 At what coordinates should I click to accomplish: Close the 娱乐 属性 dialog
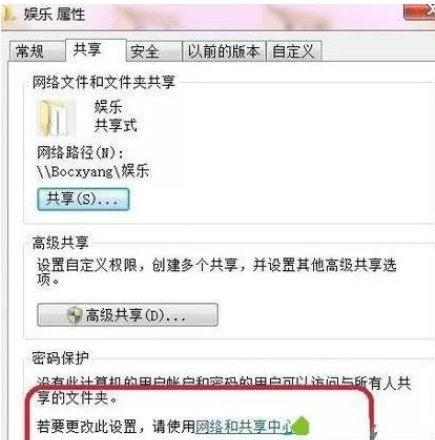(419, 12)
